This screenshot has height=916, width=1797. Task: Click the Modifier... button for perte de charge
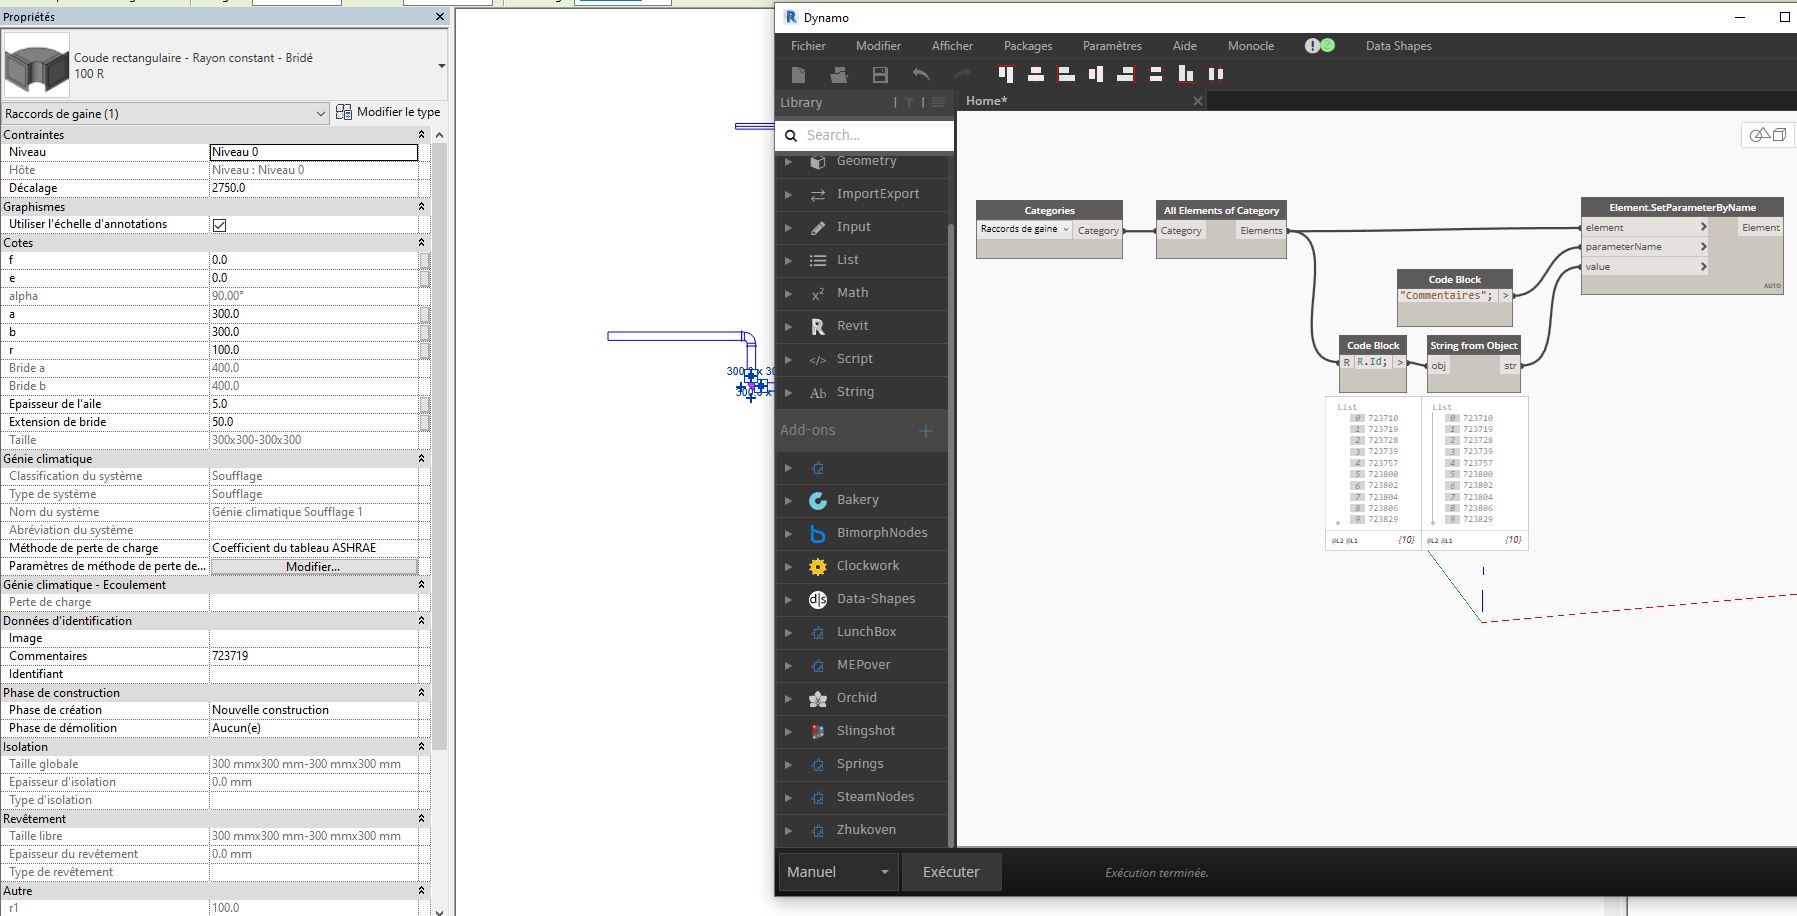click(313, 567)
